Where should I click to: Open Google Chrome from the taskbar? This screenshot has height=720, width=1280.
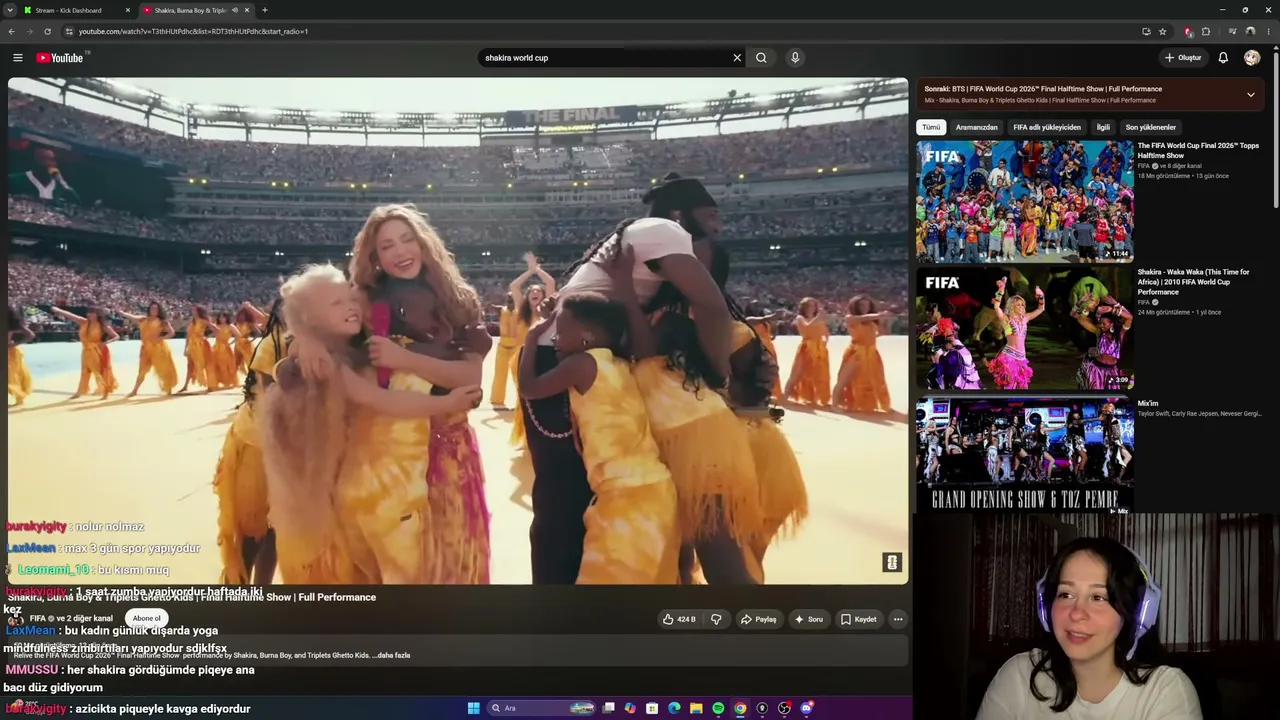point(740,708)
